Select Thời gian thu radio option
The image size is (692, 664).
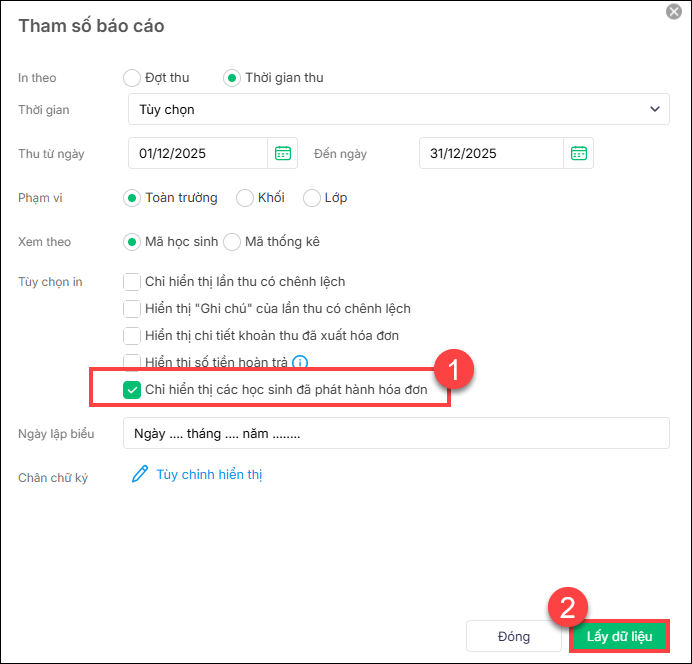point(232,77)
